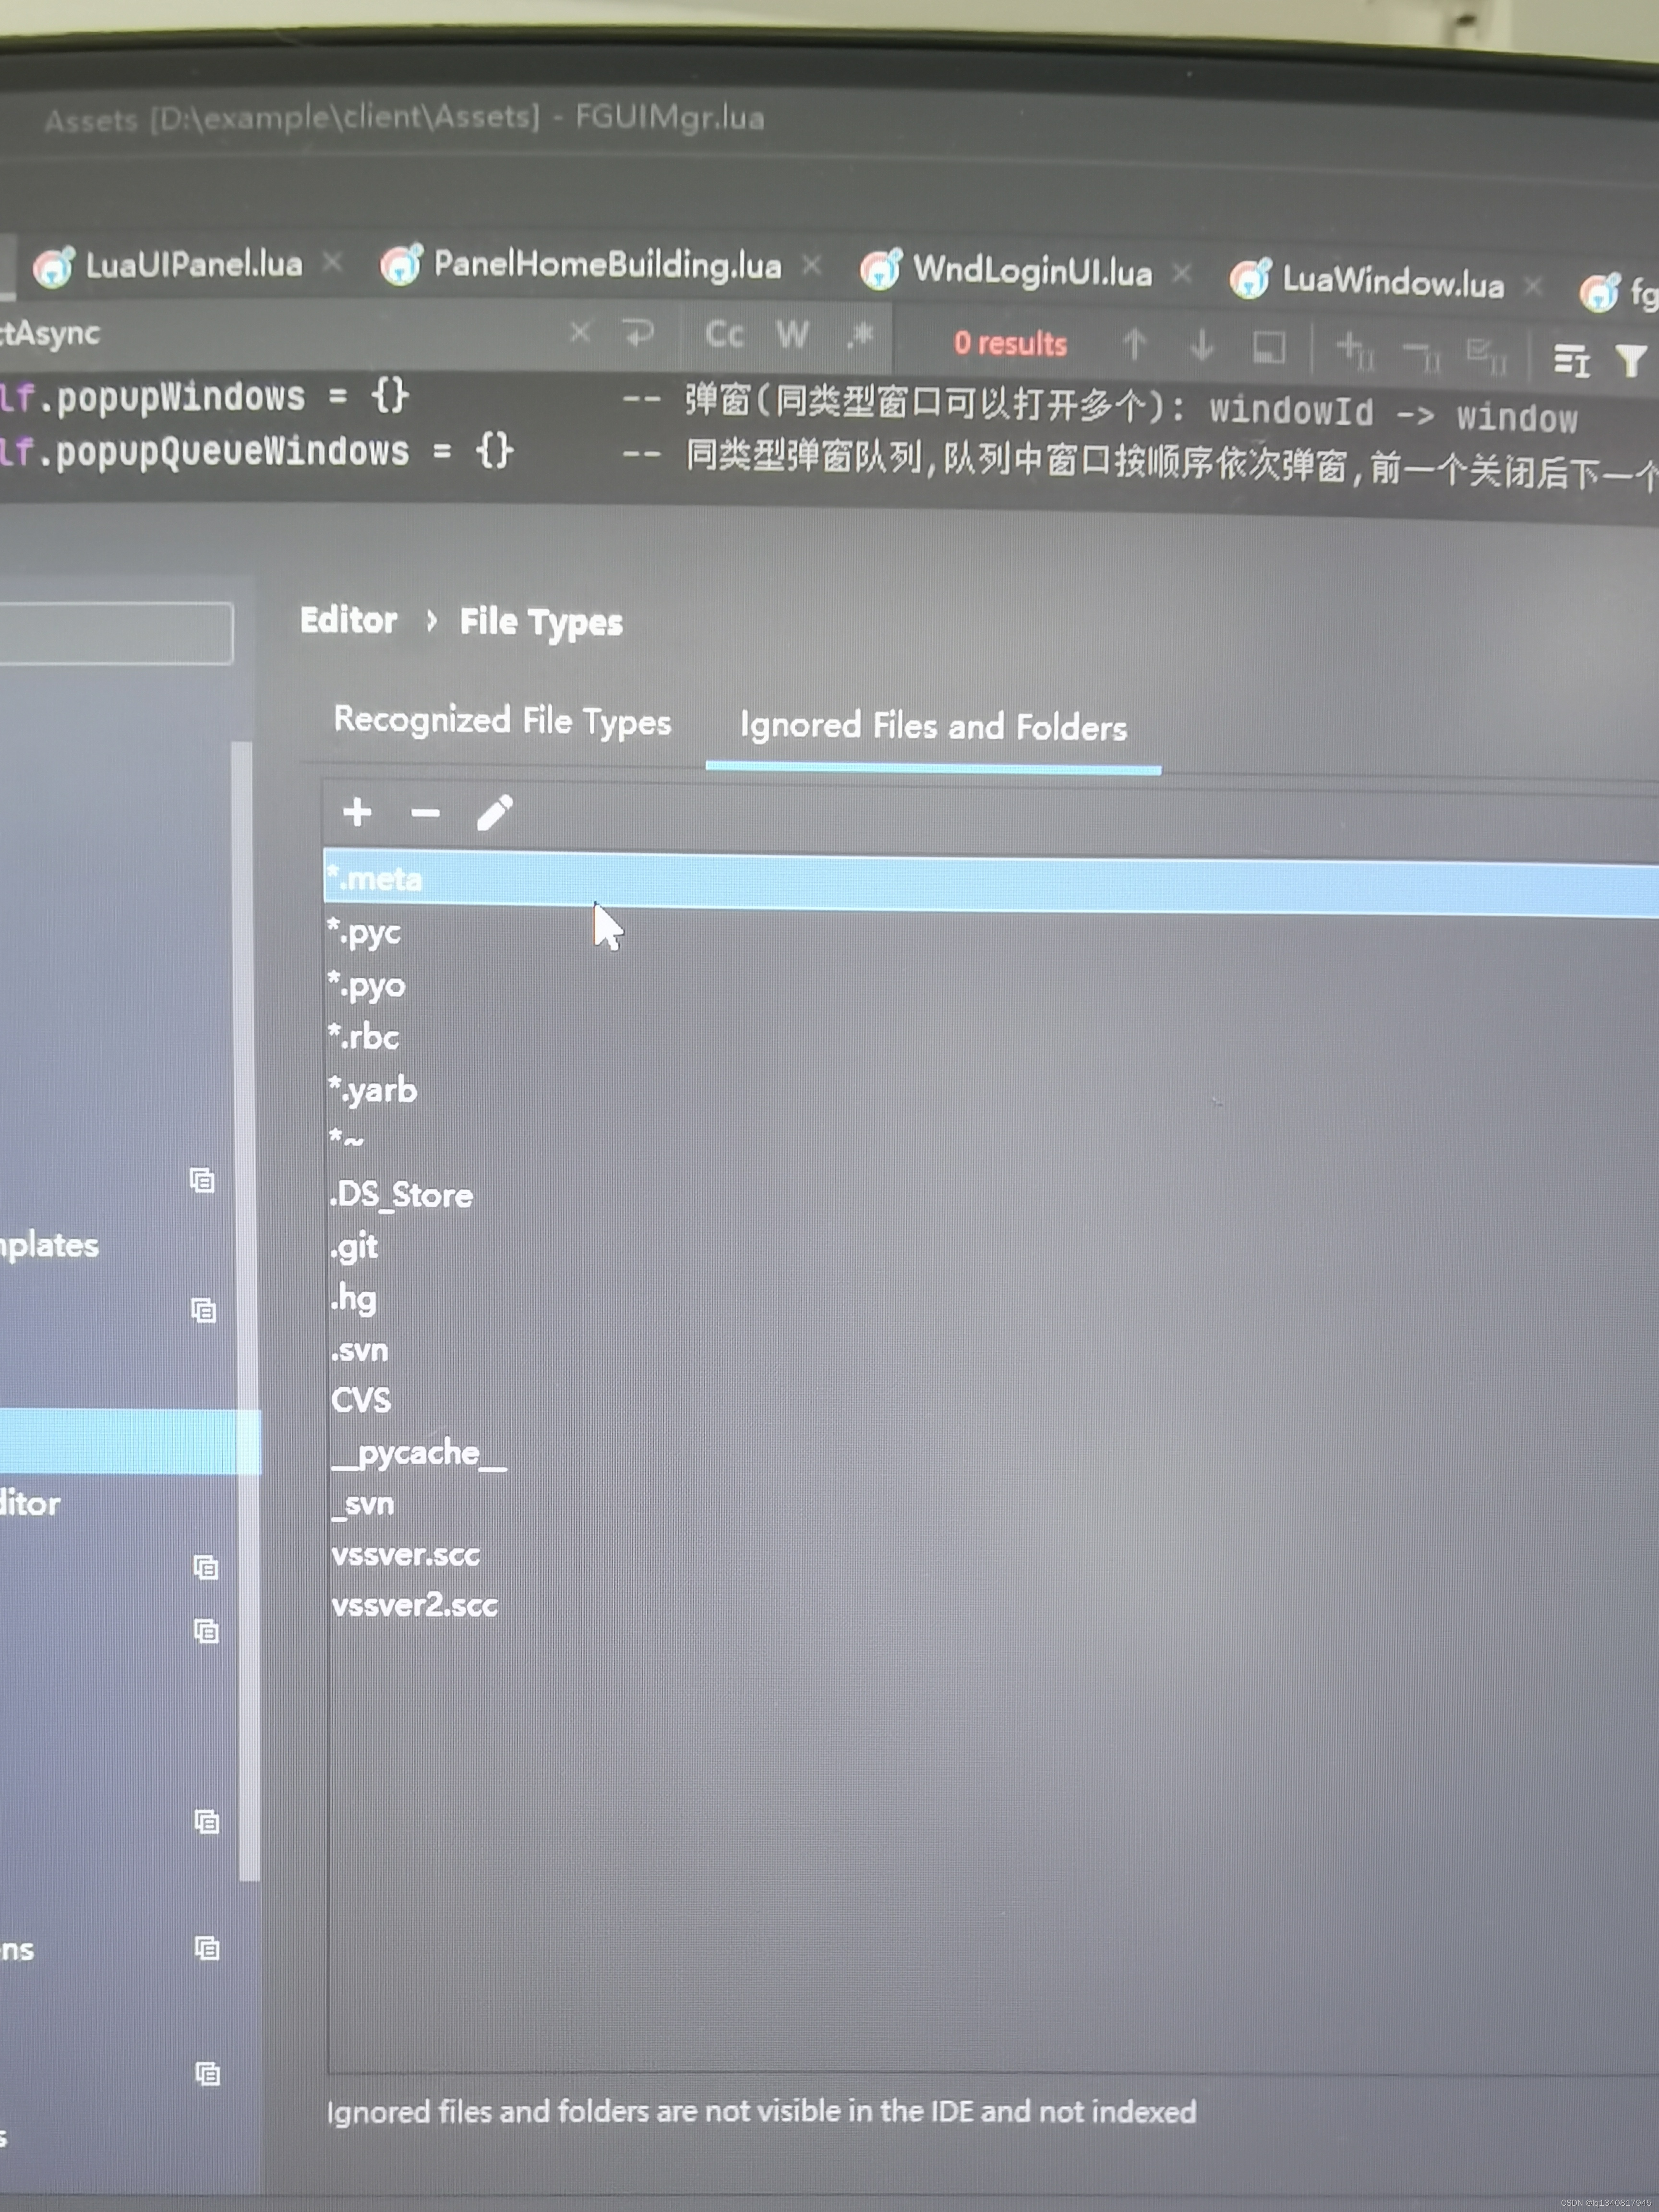Toggle Words (W) option in find bar
Image resolution: width=1659 pixels, height=2212 pixels.
pyautogui.click(x=792, y=335)
